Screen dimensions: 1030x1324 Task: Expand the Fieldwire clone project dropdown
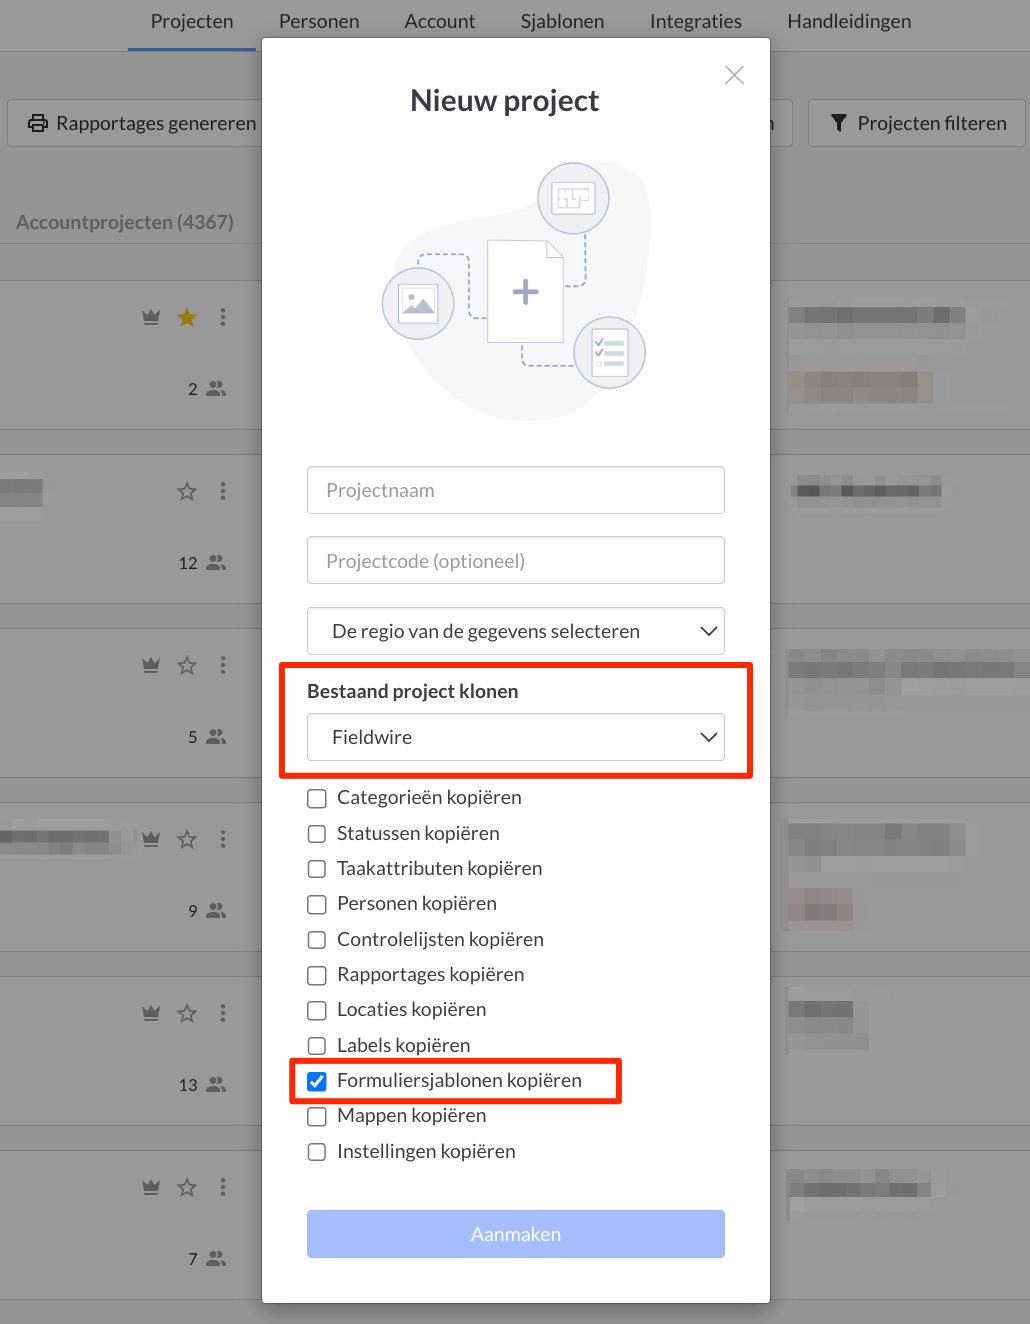516,737
